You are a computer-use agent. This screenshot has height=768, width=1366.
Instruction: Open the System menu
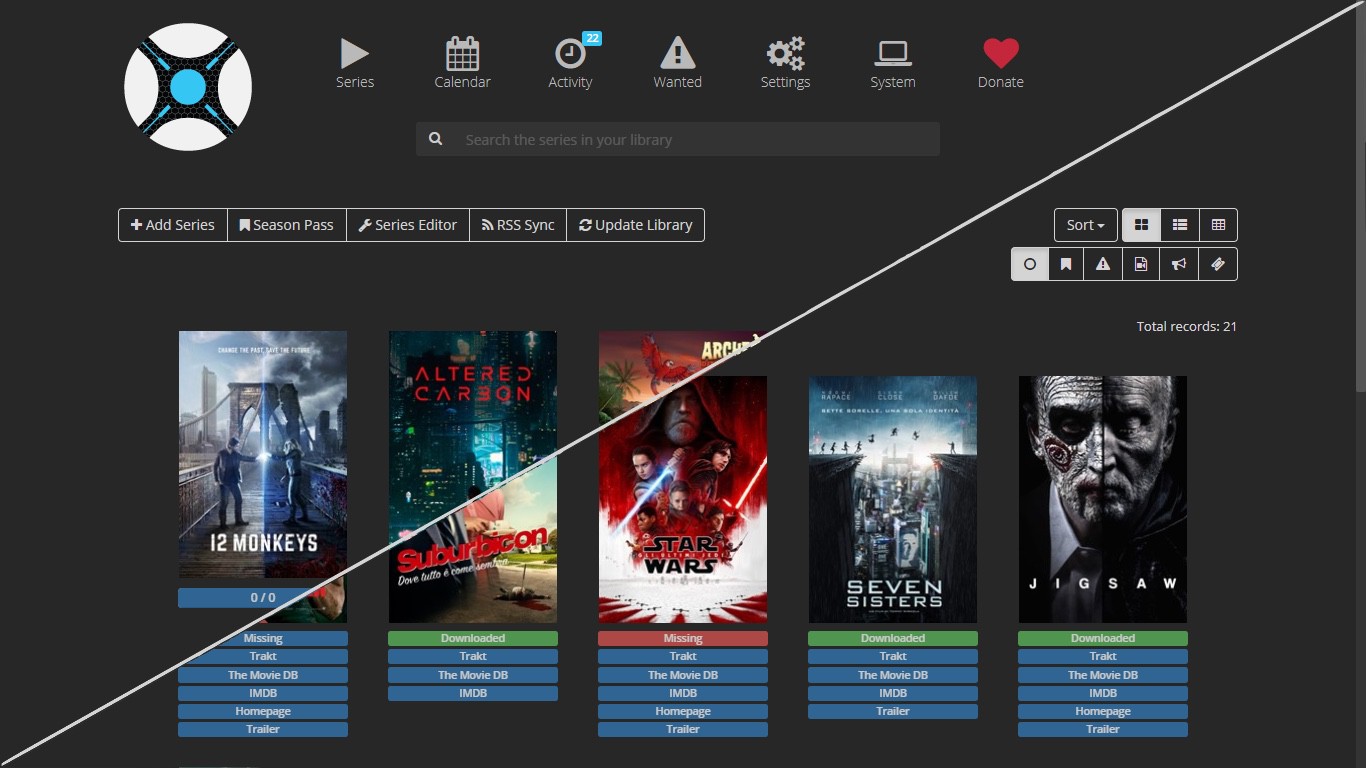[892, 62]
